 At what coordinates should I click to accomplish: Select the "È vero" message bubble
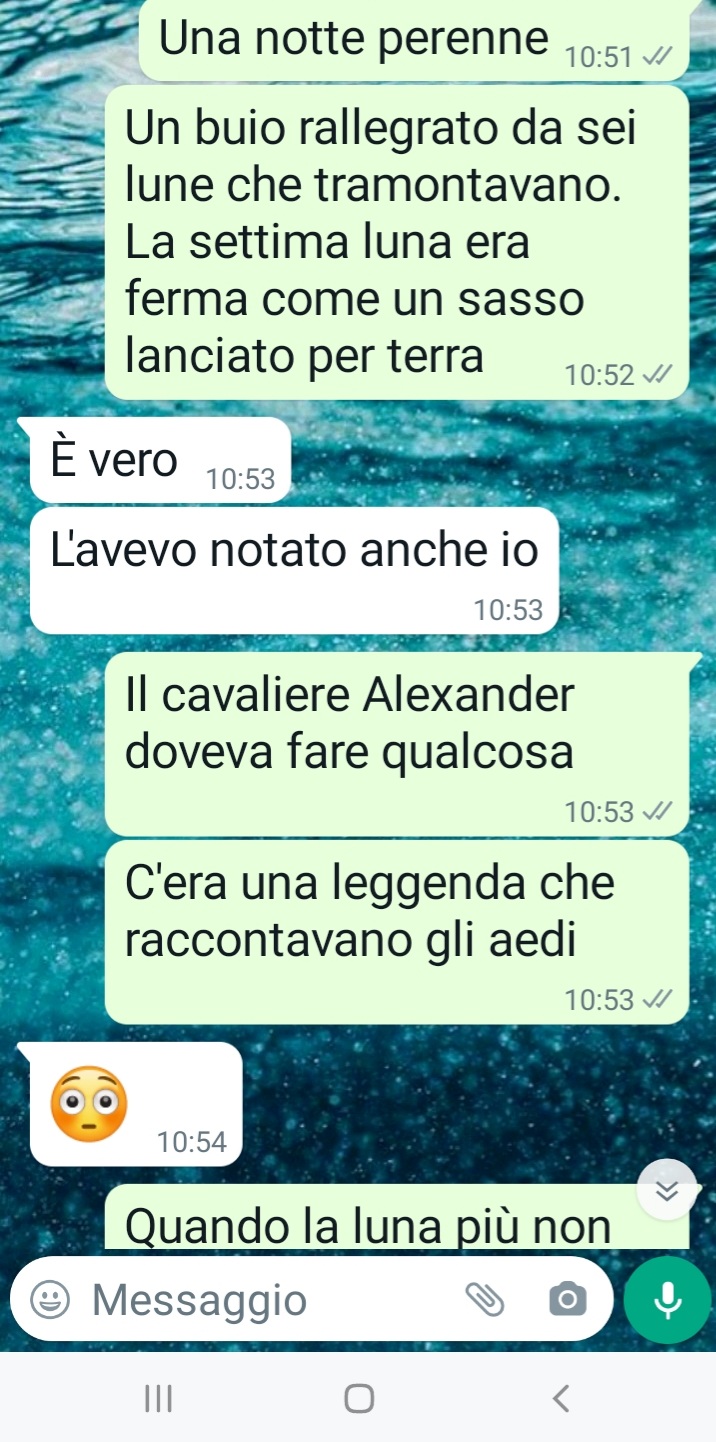click(160, 460)
